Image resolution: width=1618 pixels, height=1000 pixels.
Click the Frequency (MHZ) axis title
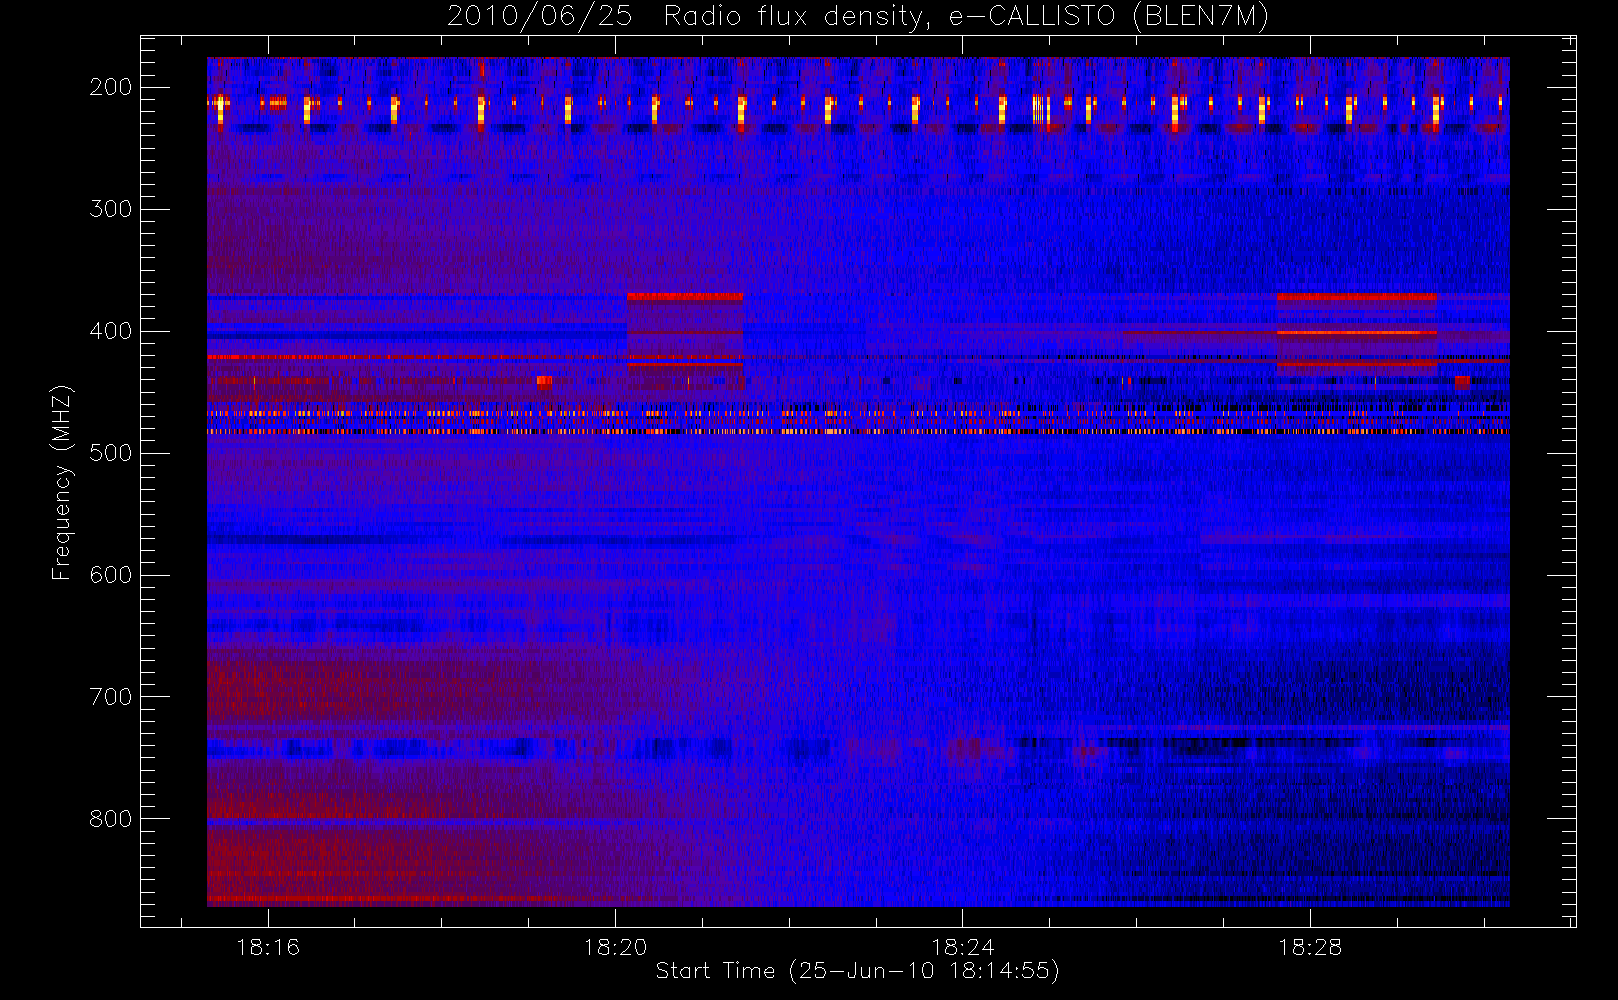click(62, 482)
